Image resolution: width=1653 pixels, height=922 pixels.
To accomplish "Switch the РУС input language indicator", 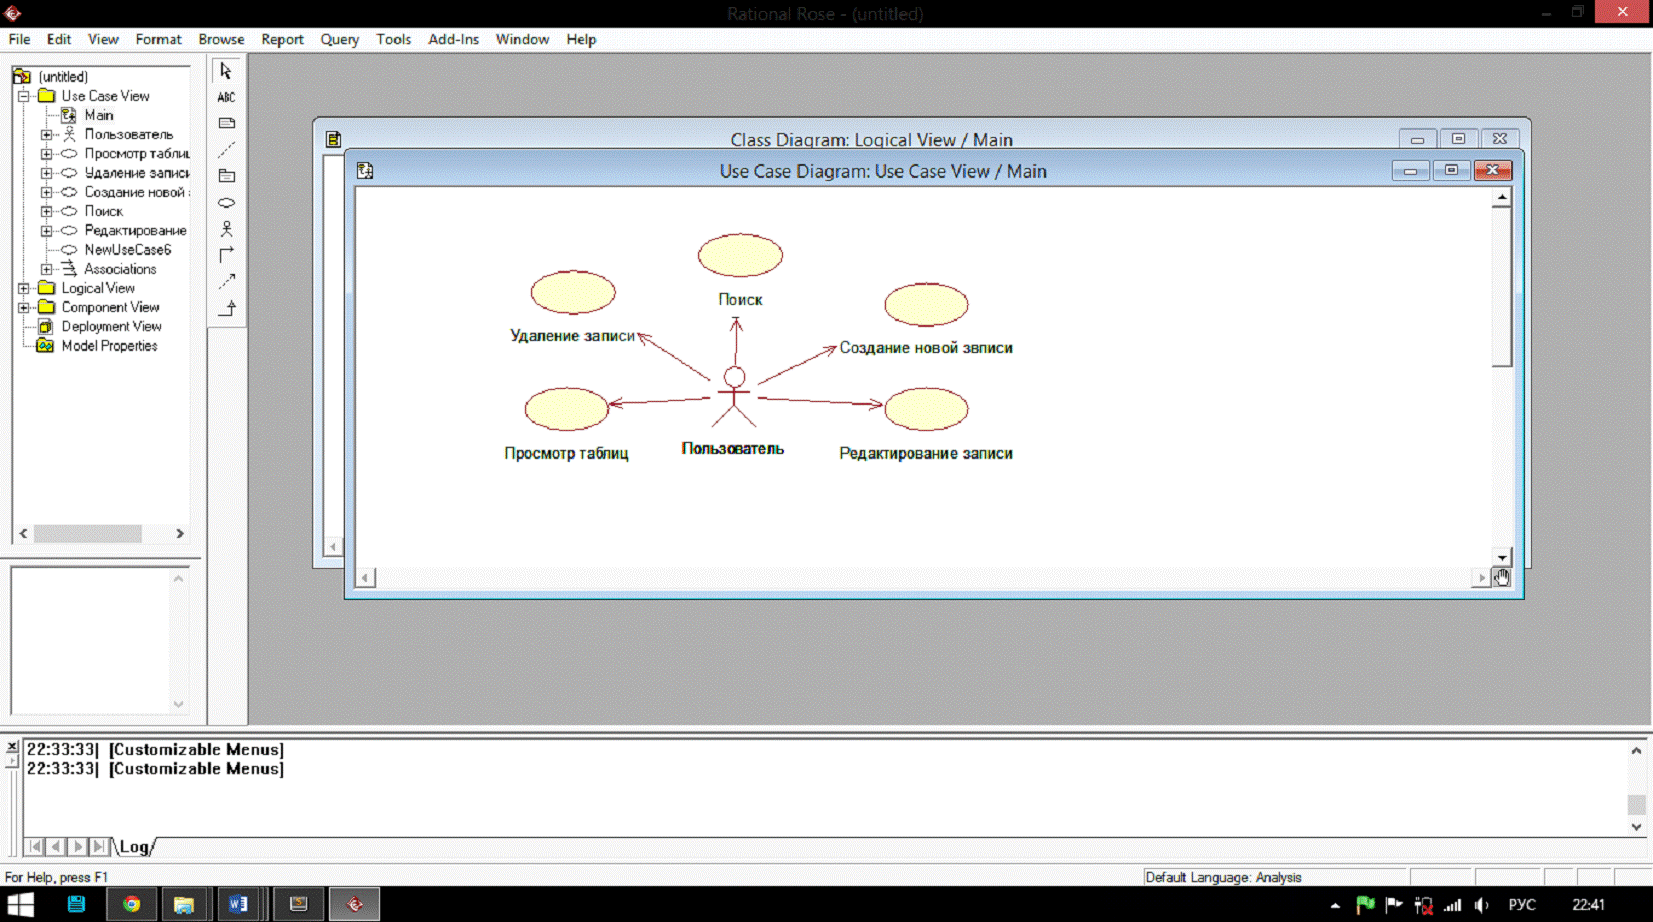I will tap(1522, 905).
